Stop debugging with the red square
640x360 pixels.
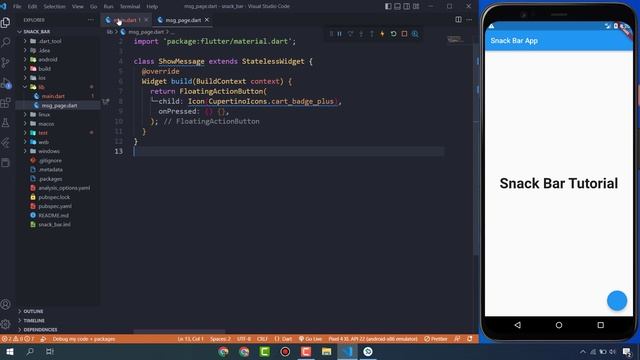pyautogui.click(x=404, y=34)
